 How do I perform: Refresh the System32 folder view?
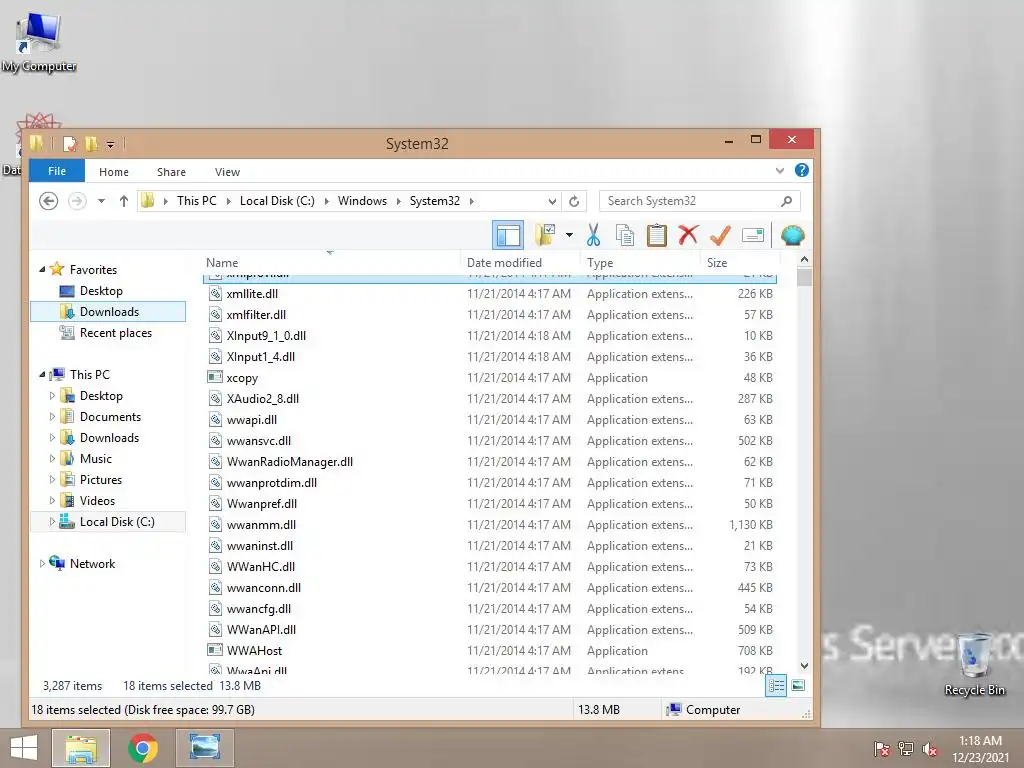573,201
